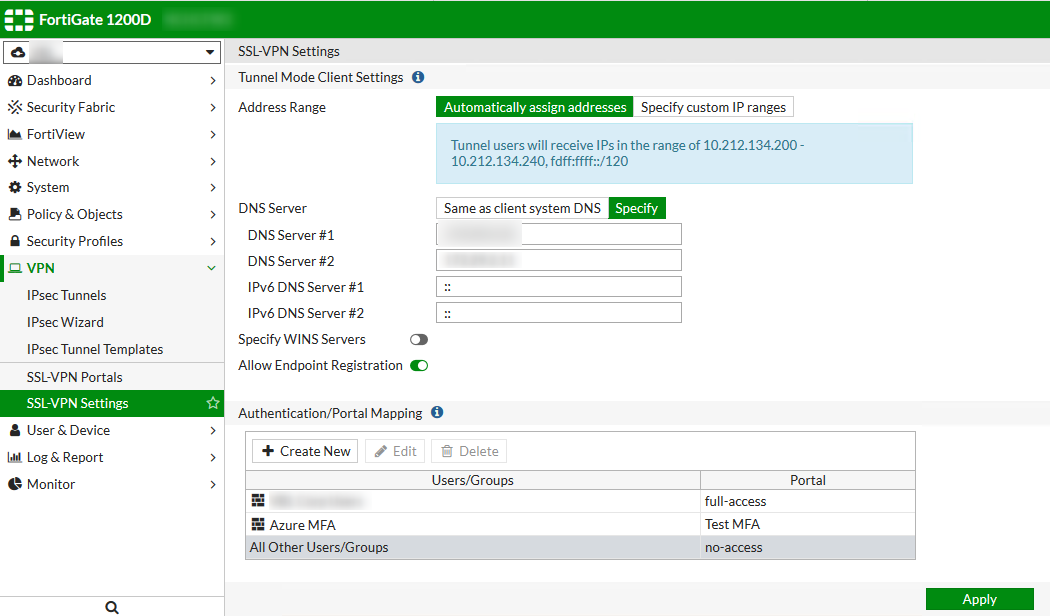Toggle Specify WINS Servers switch
Image resolution: width=1050 pixels, height=616 pixels.
(x=419, y=339)
